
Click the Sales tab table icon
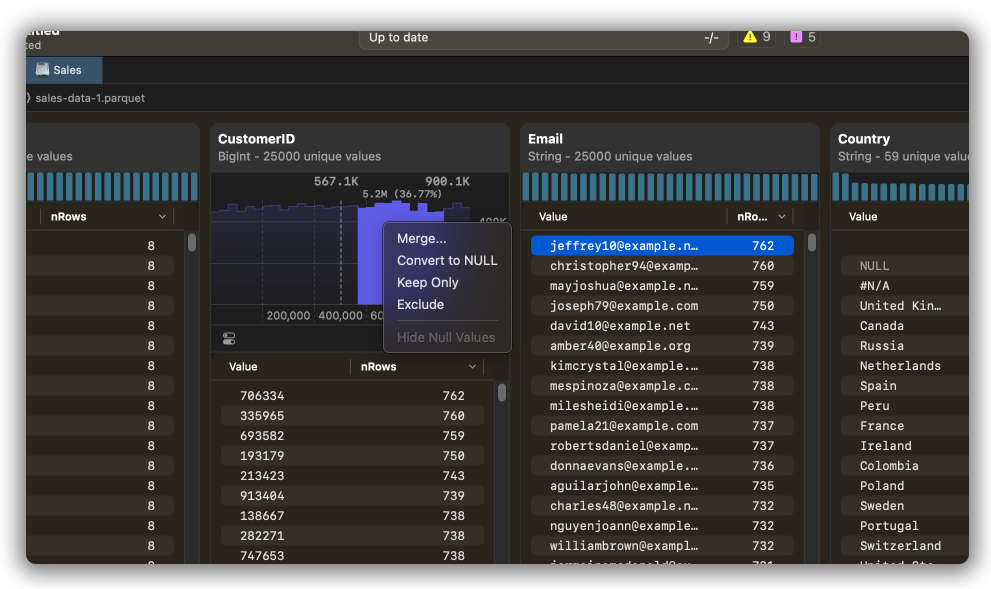(42, 70)
